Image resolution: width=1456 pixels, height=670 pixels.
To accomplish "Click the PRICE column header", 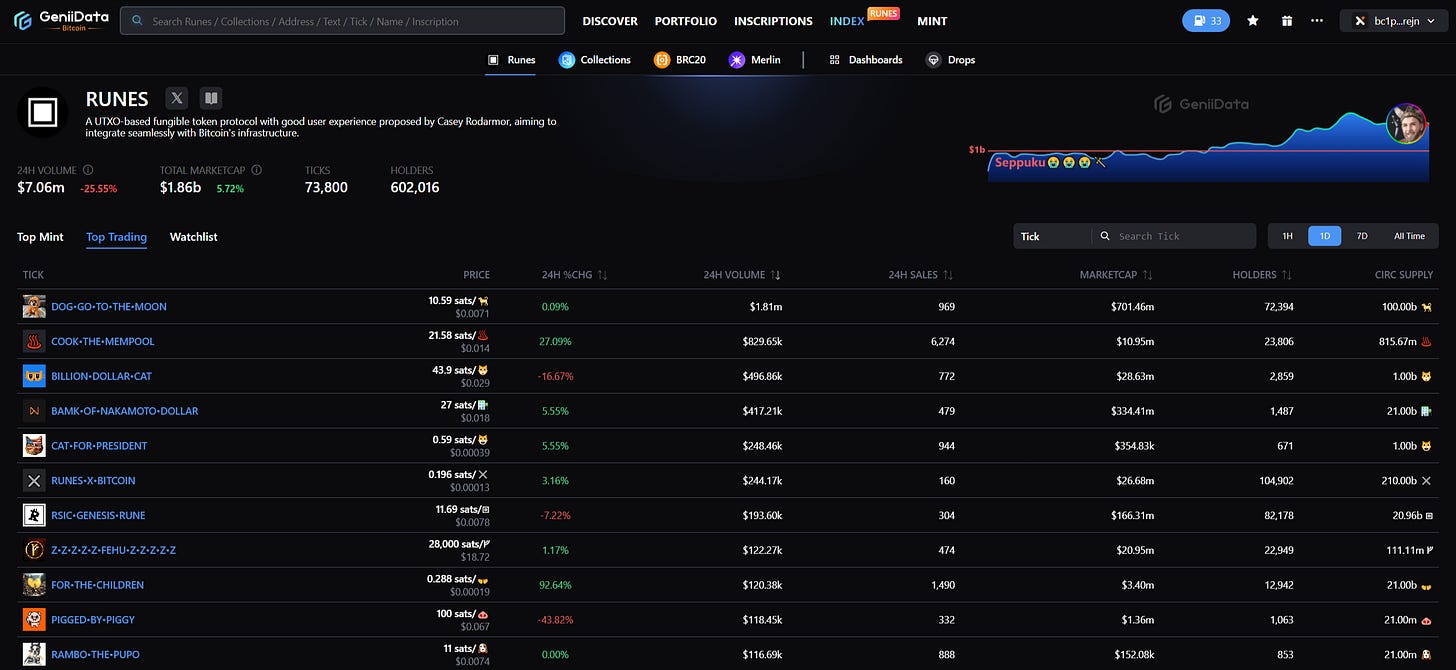I will pos(476,274).
